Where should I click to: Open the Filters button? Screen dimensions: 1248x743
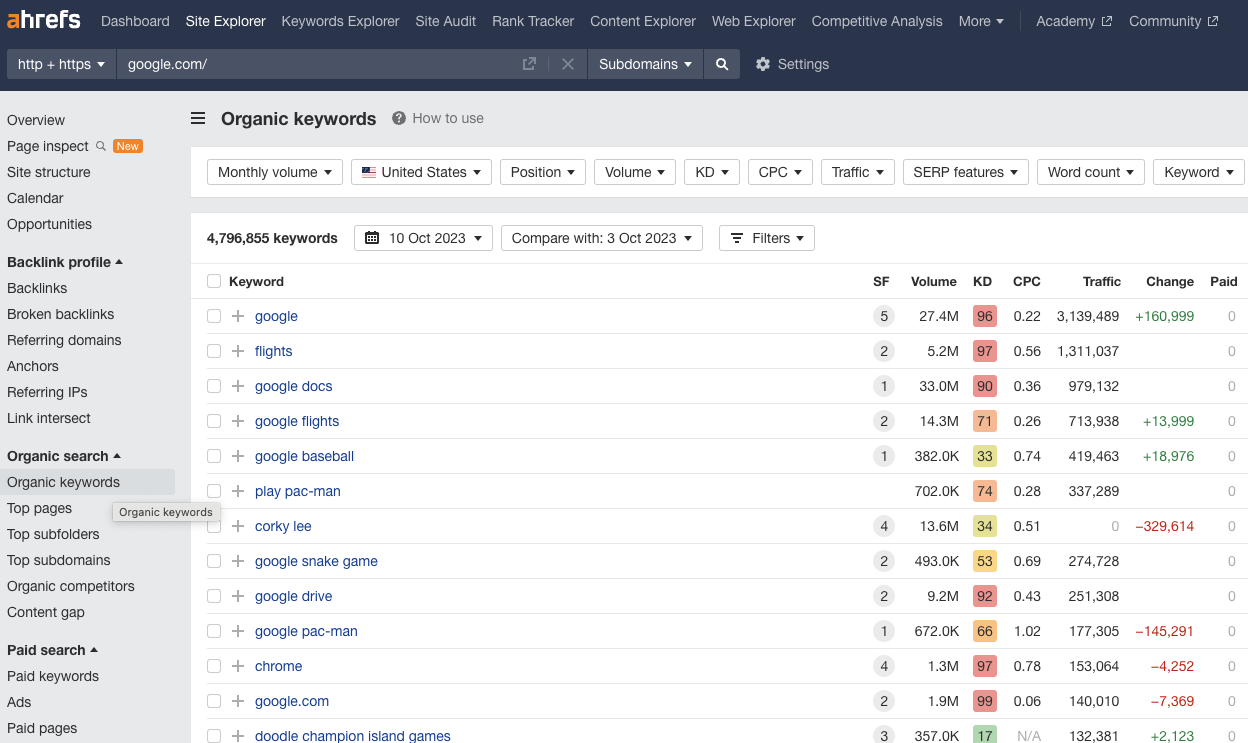[767, 238]
